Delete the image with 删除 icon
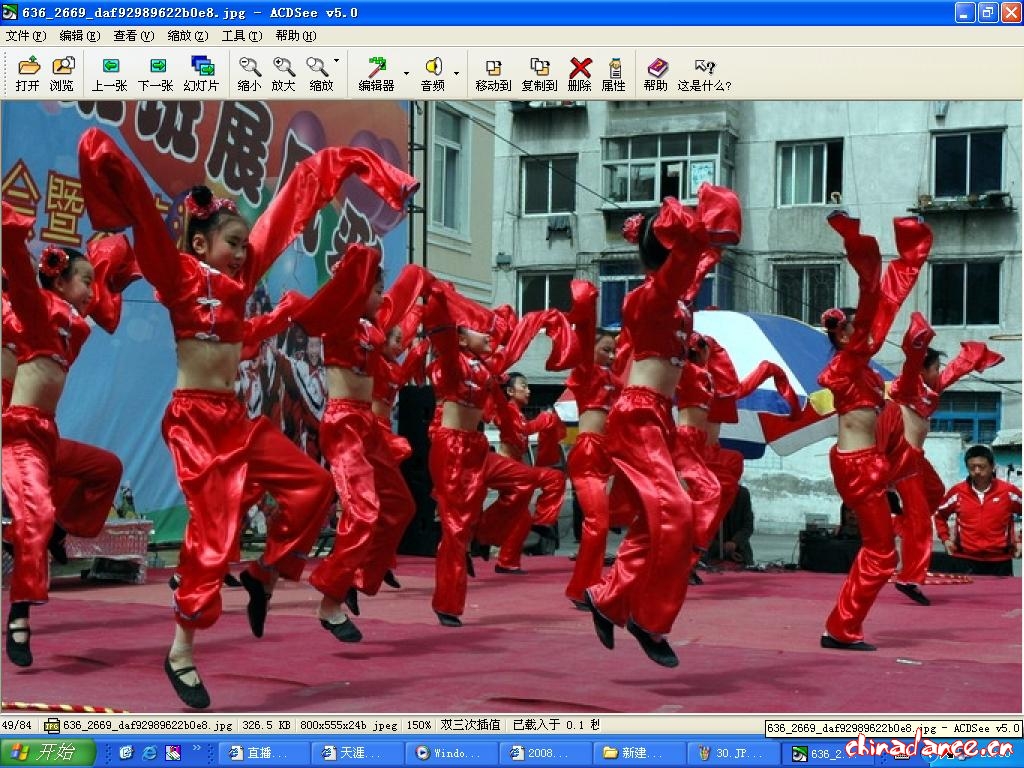1024x768 pixels. pyautogui.click(x=579, y=74)
